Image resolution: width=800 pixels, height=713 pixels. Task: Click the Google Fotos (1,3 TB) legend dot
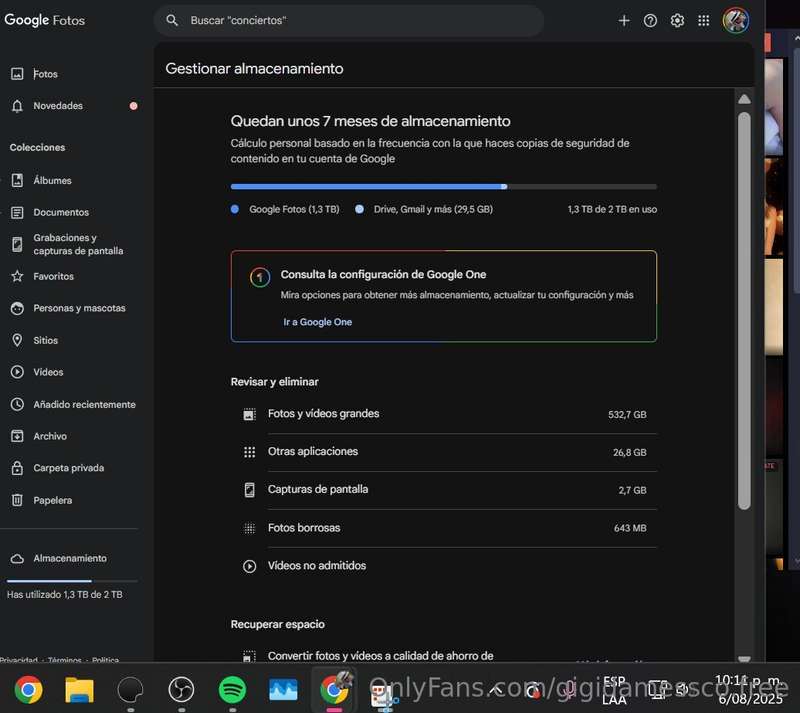click(235, 209)
